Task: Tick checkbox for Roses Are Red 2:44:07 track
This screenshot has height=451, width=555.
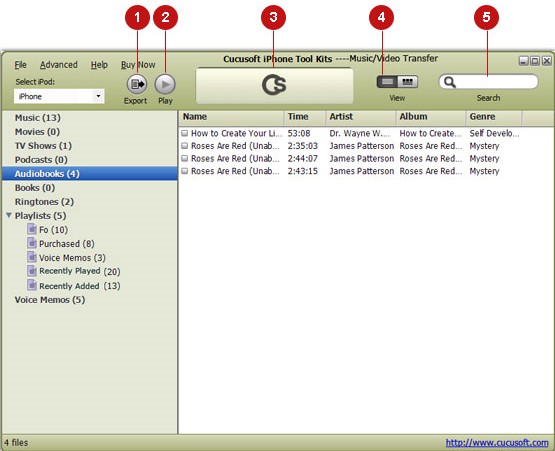Action: pos(184,158)
